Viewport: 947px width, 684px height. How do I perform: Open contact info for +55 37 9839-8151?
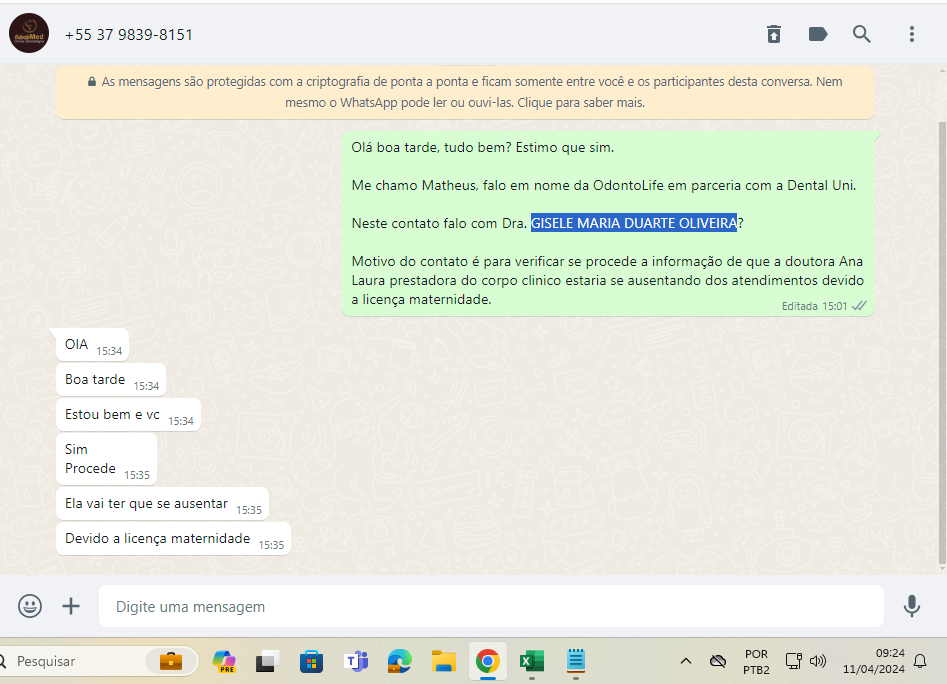coord(129,35)
